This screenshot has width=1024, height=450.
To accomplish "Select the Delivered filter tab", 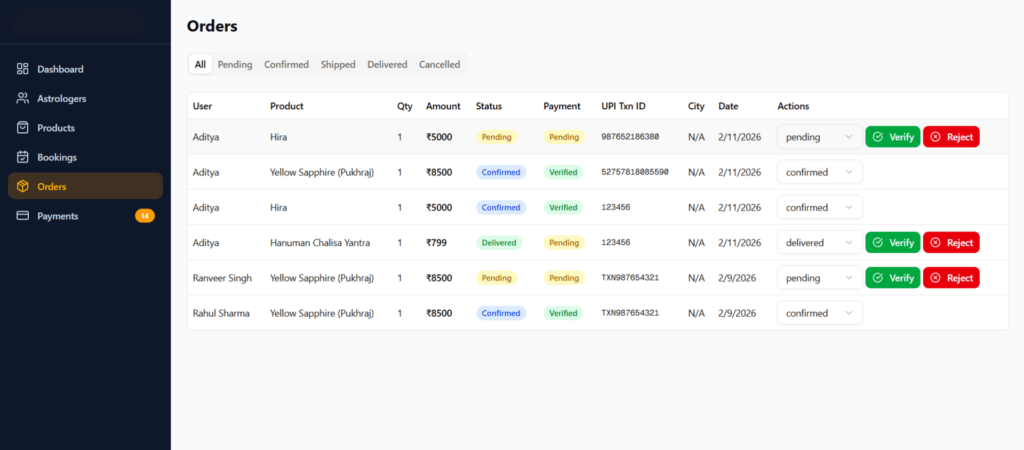I will click(387, 64).
